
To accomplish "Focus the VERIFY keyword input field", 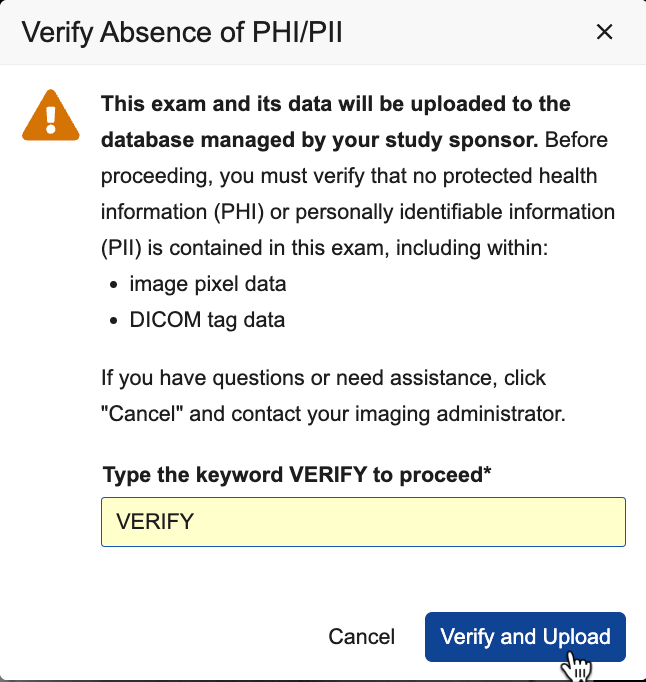I will tap(363, 522).
